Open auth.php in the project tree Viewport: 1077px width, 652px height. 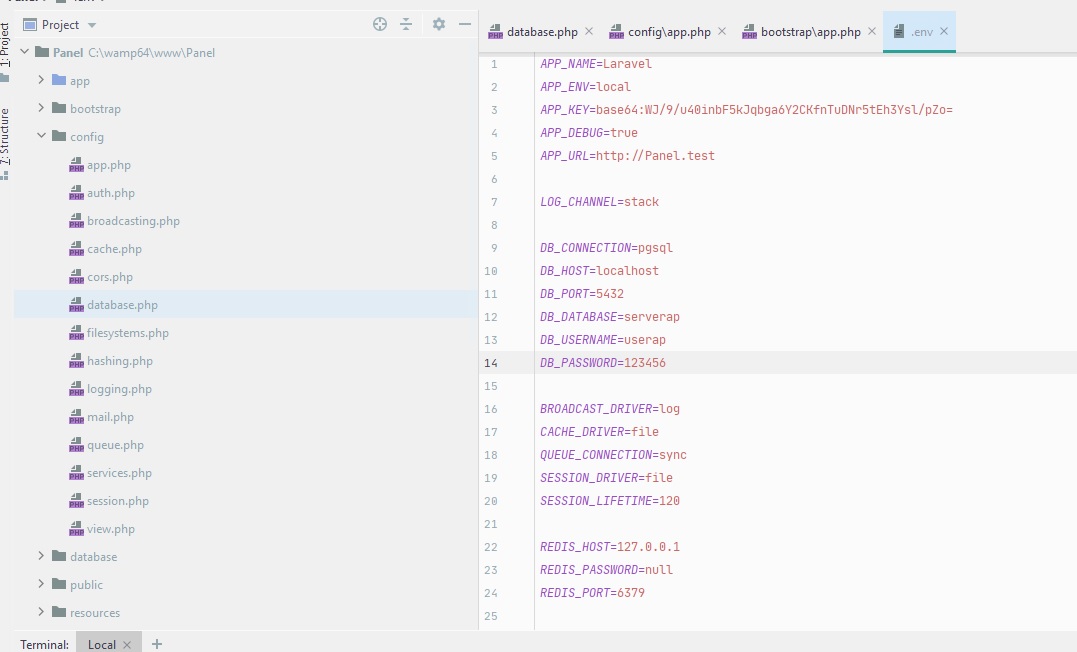110,193
